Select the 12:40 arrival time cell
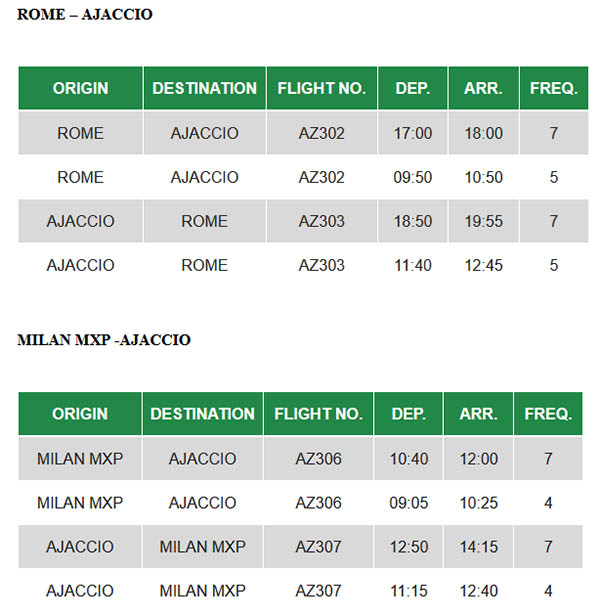The height and width of the screenshot is (616, 600). 478,591
